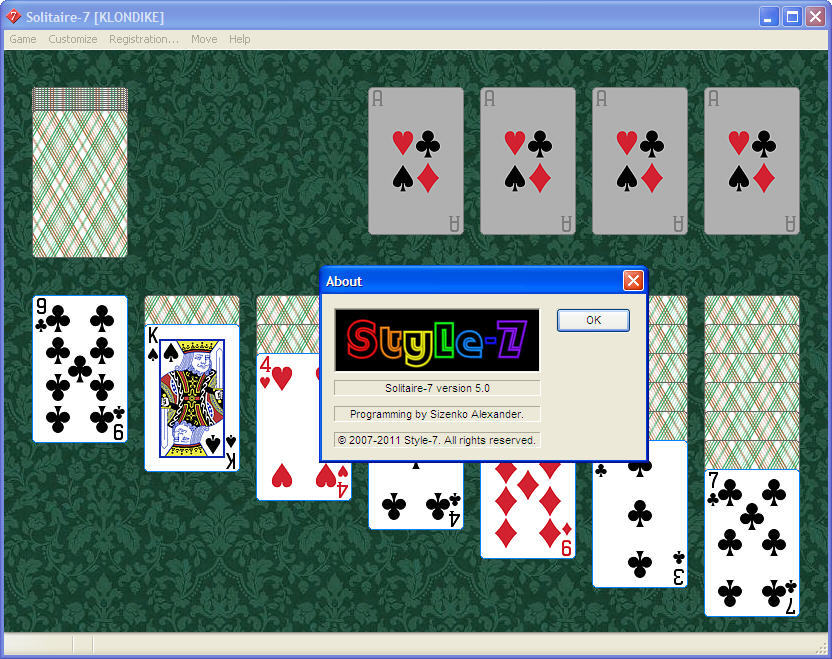The width and height of the screenshot is (832, 659).
Task: Open the Registration… menu
Action: [x=144, y=39]
